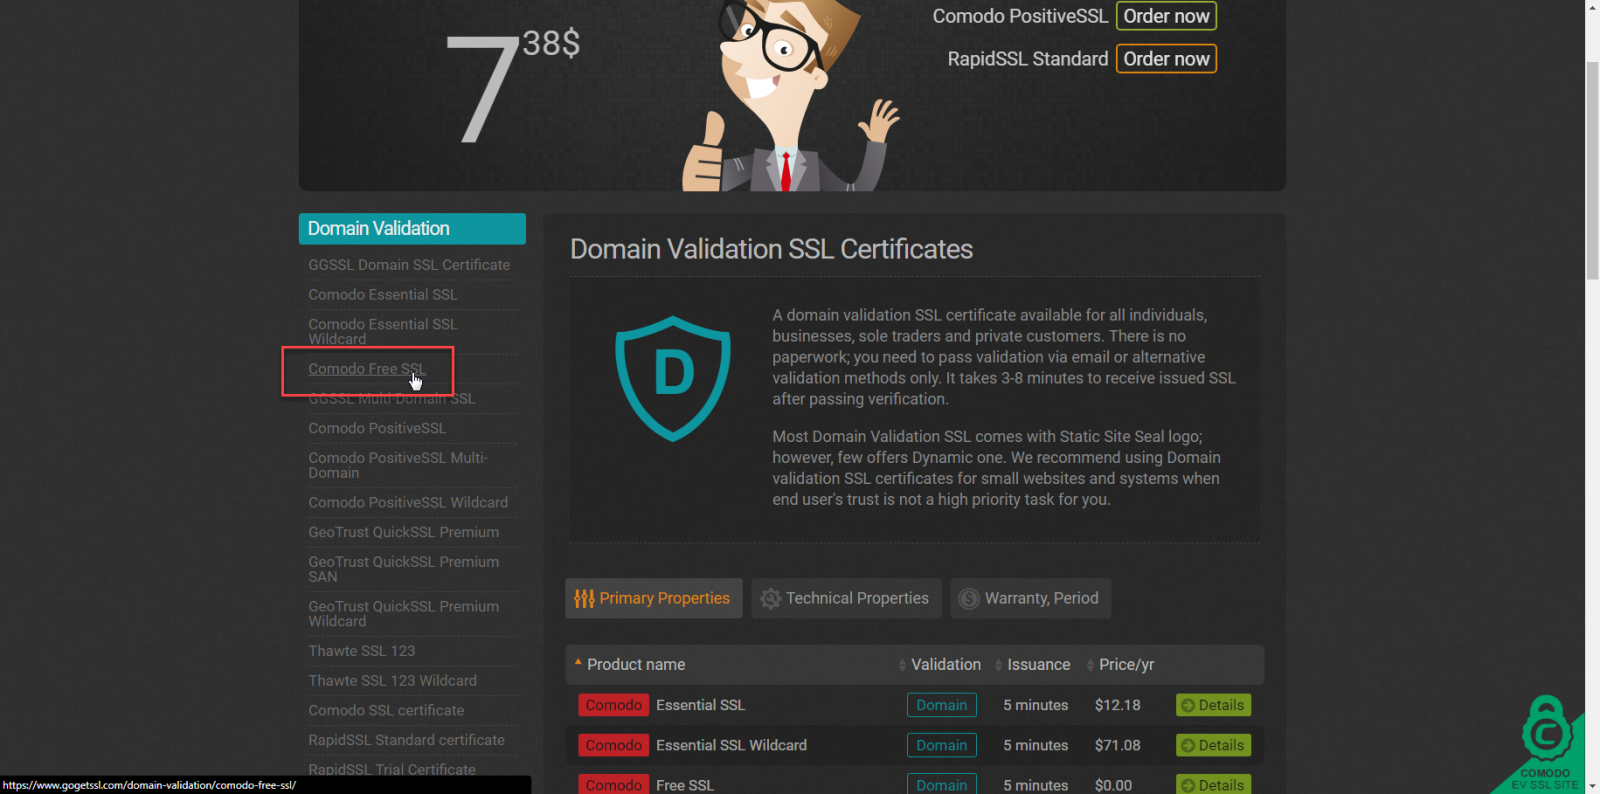Click Domain badge on Free SSL row
Viewport: 1600px width, 794px height.
click(942, 784)
